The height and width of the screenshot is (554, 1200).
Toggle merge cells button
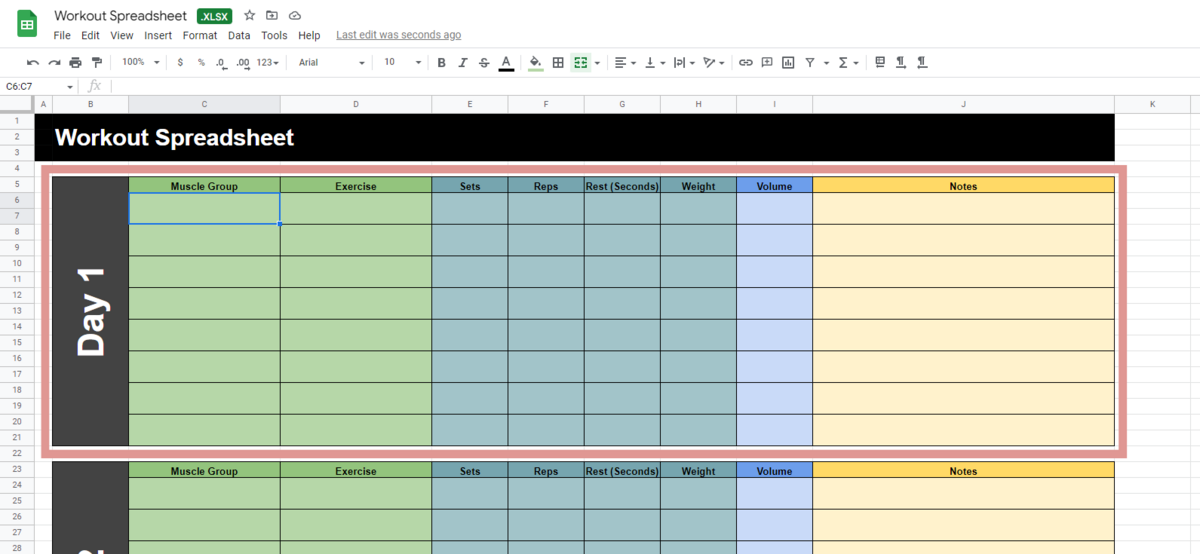point(580,62)
